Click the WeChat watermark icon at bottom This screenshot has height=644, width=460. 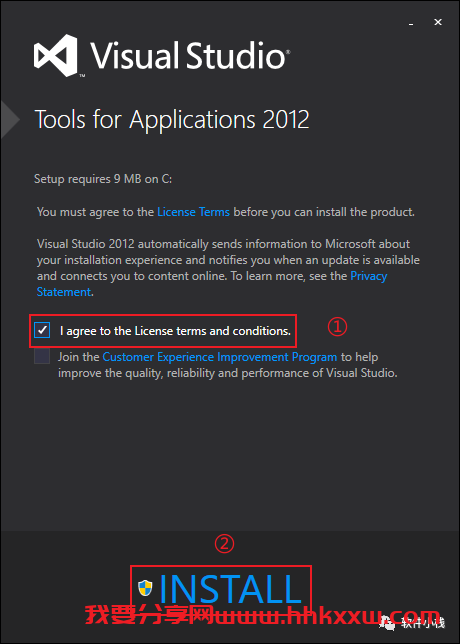[388, 623]
